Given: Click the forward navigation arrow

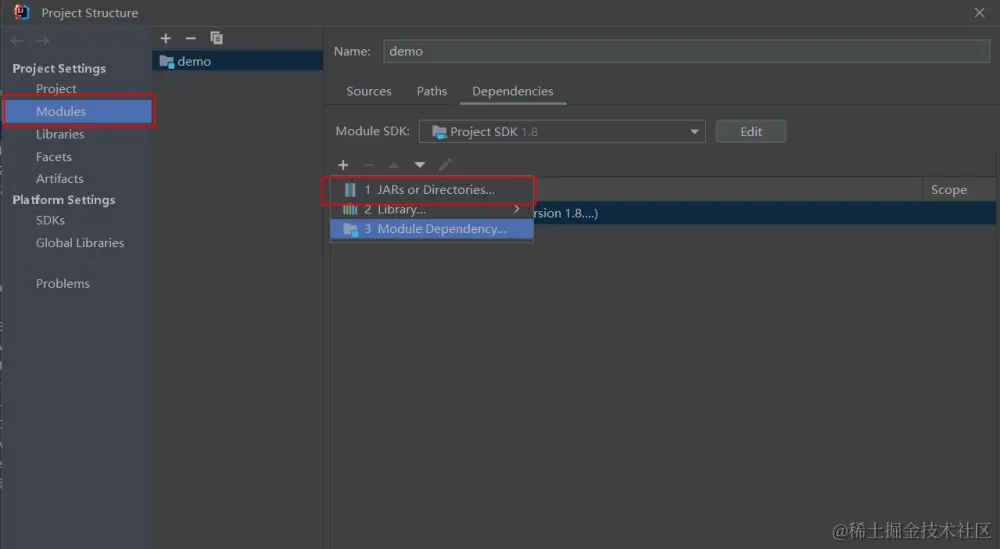Looking at the screenshot, I should pyautogui.click(x=43, y=41).
